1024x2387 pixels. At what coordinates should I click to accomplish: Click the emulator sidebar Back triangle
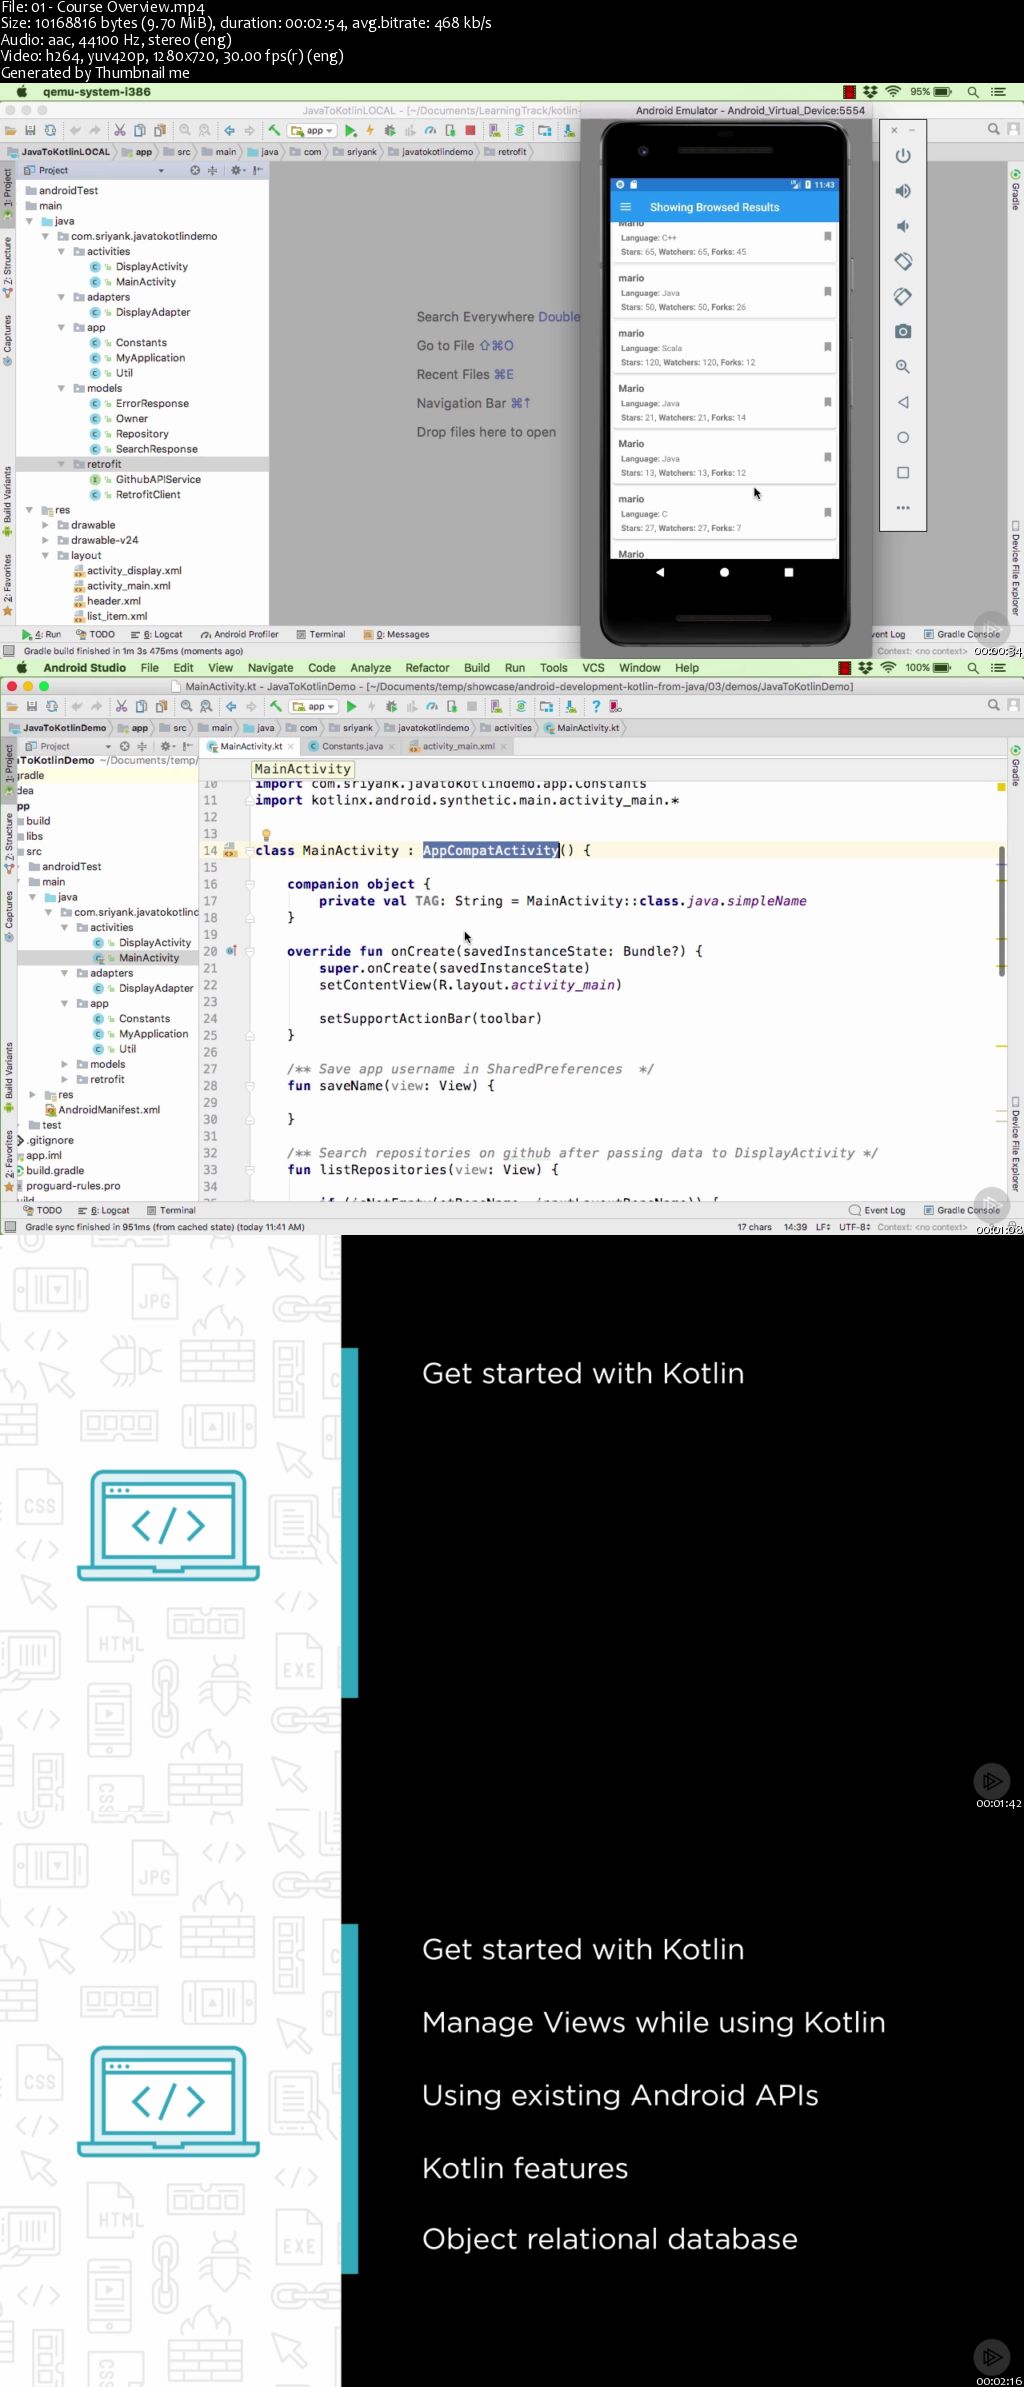coord(903,402)
